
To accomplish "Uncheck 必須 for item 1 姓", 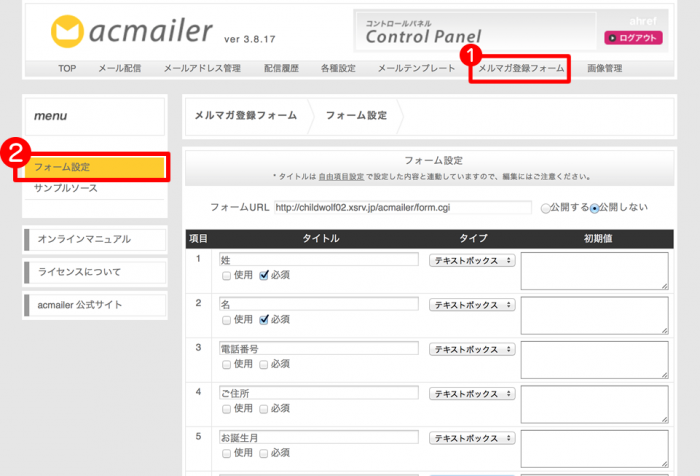I will (264, 275).
